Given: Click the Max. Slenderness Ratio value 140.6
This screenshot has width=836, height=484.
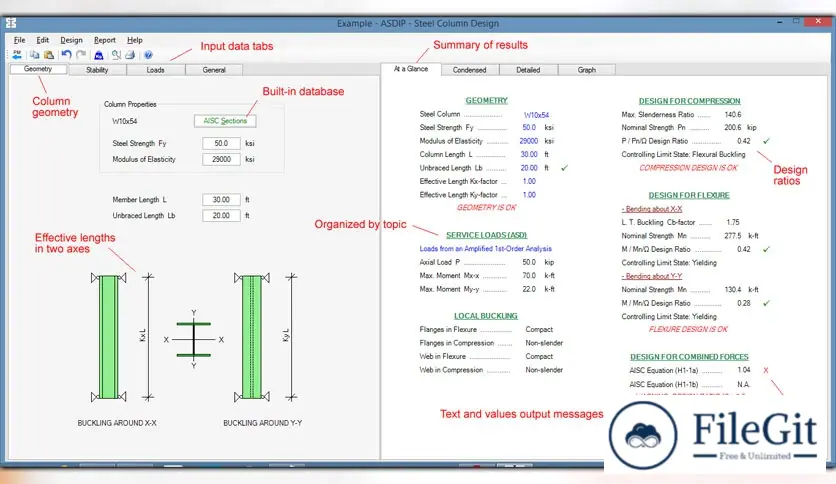Looking at the screenshot, I should 733,114.
